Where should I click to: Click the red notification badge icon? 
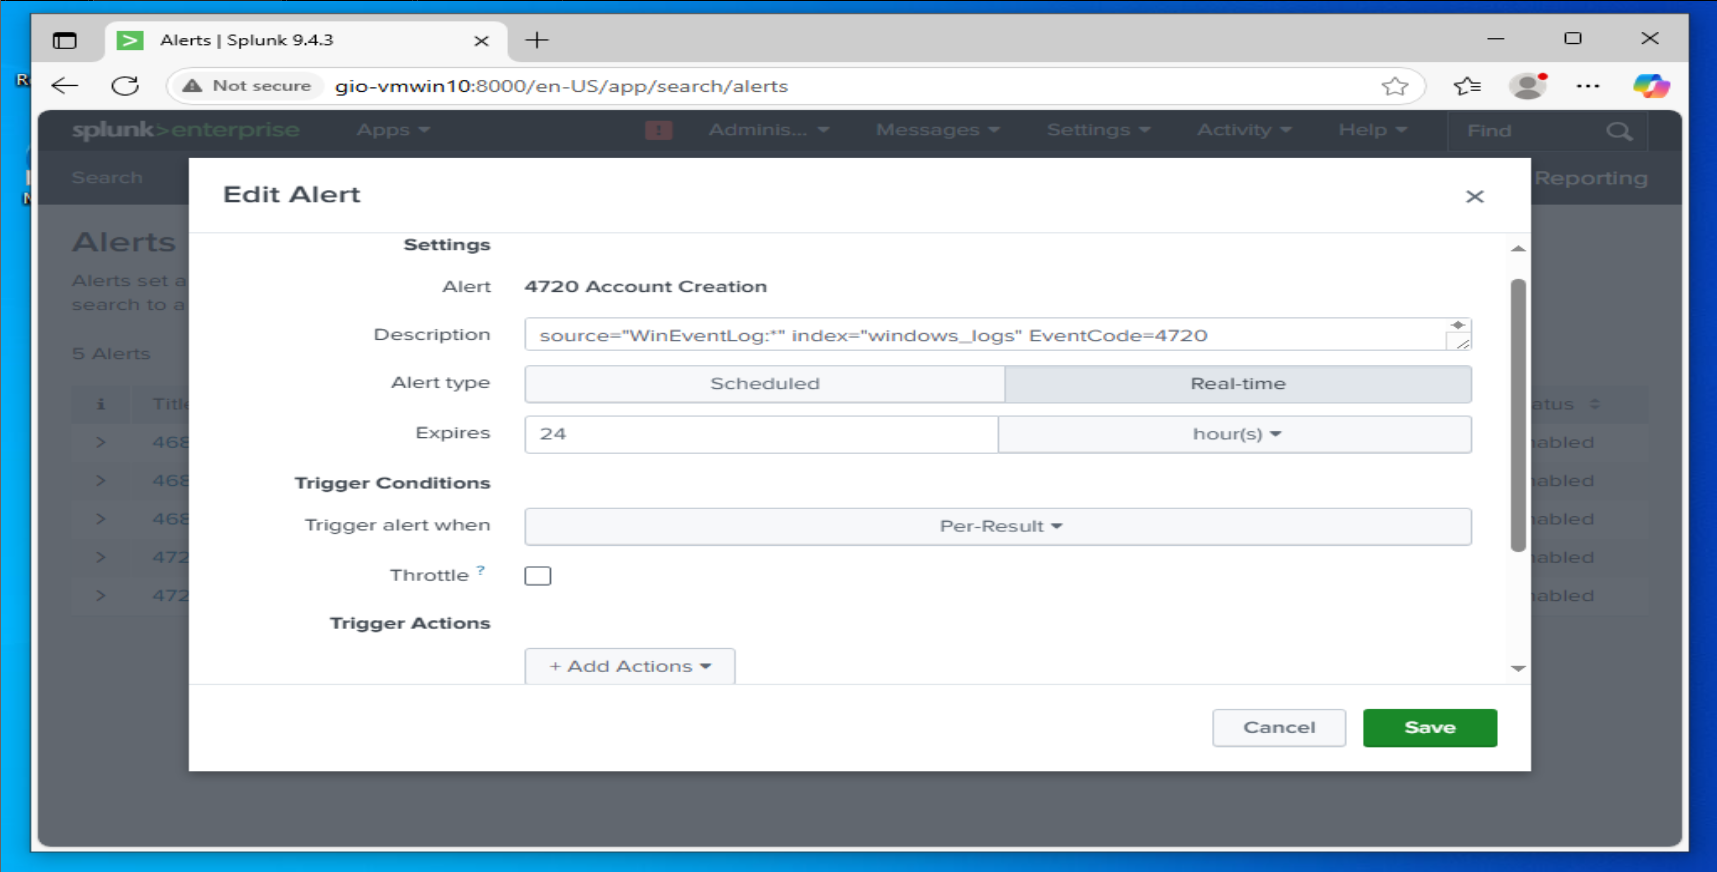pos(658,130)
